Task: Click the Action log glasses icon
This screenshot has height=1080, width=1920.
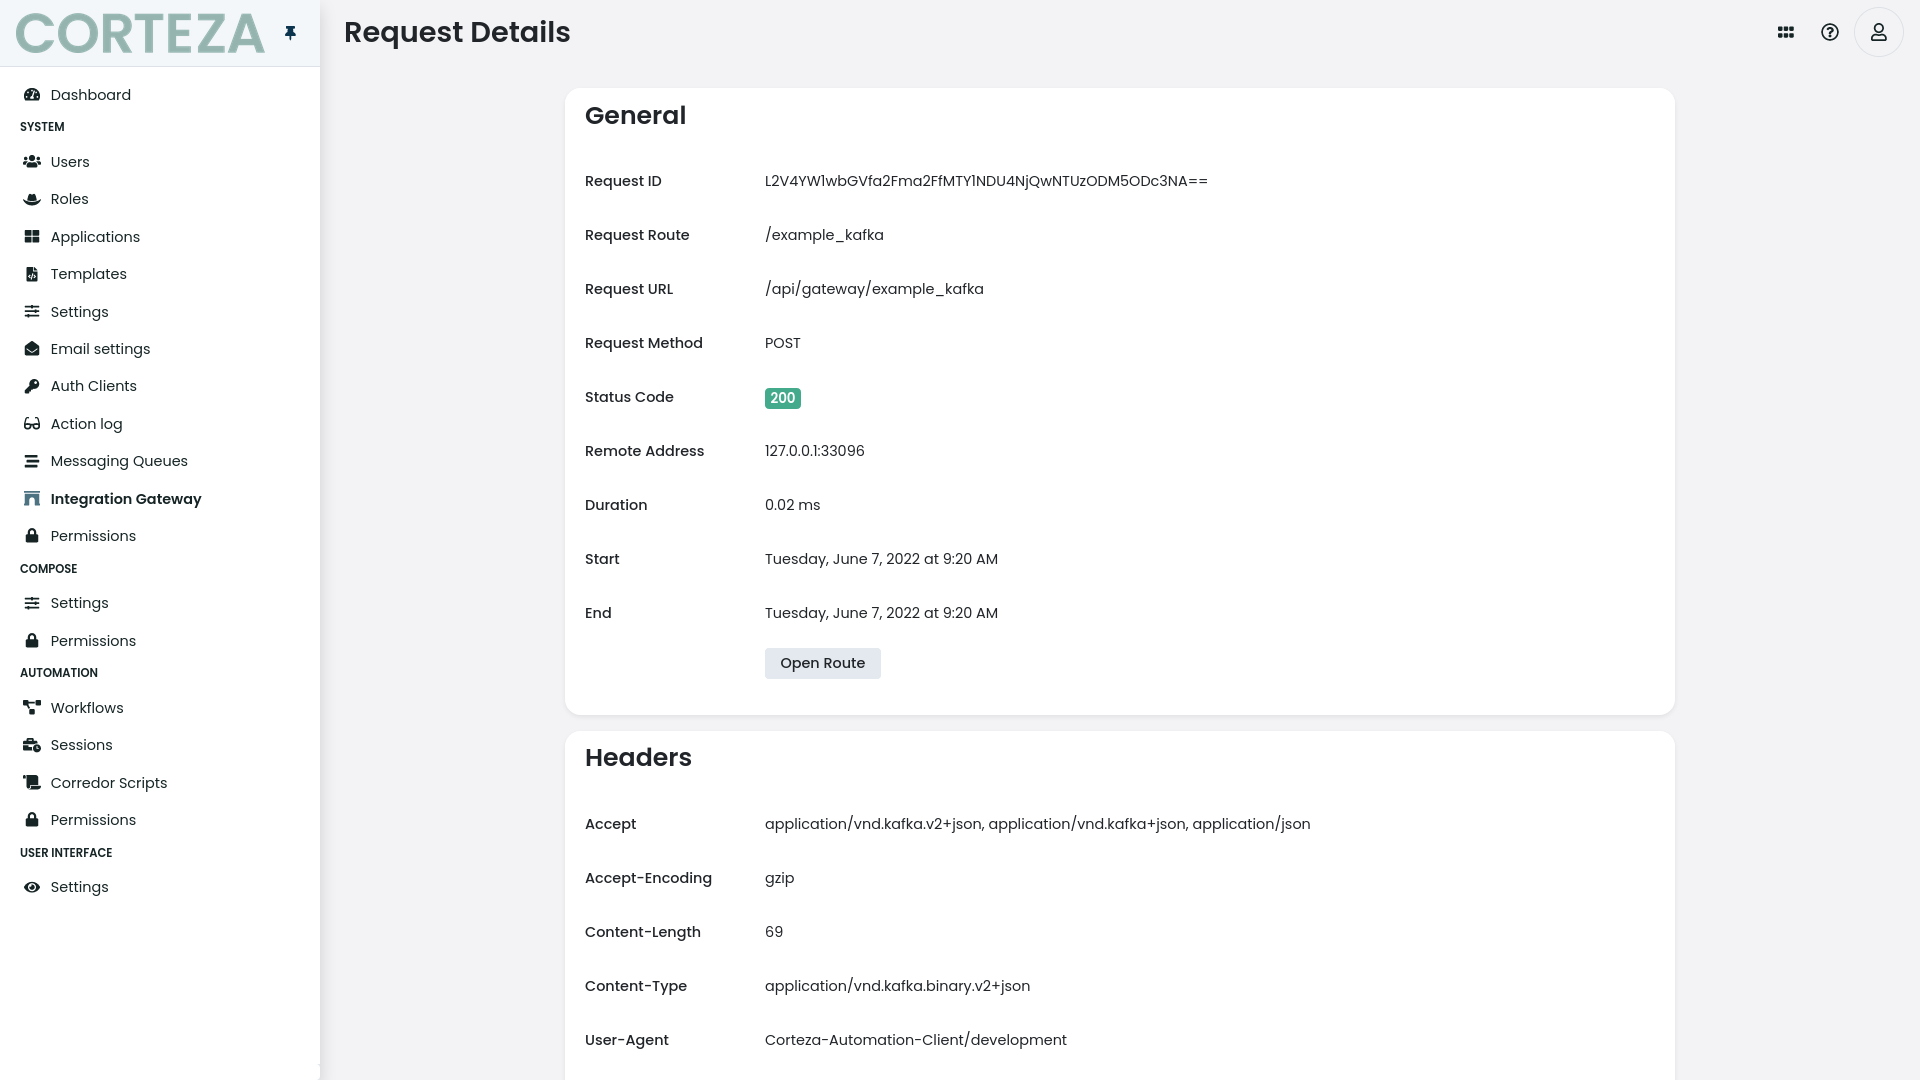Action: pyautogui.click(x=32, y=424)
